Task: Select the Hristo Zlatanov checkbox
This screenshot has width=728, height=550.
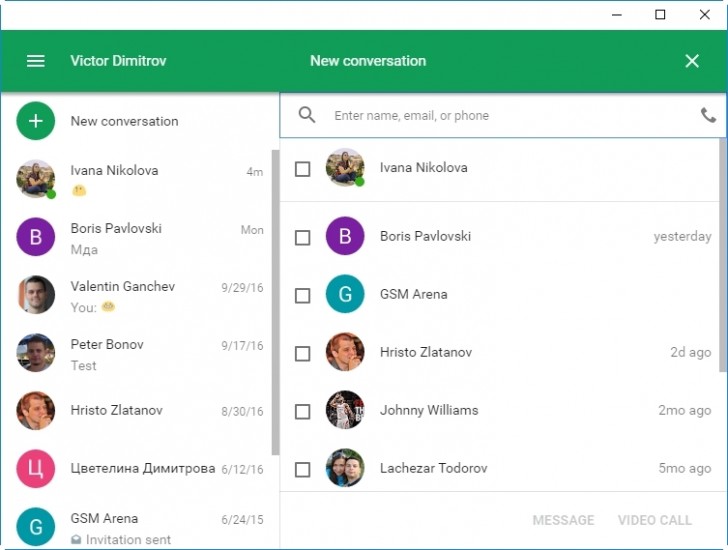Action: (x=303, y=354)
